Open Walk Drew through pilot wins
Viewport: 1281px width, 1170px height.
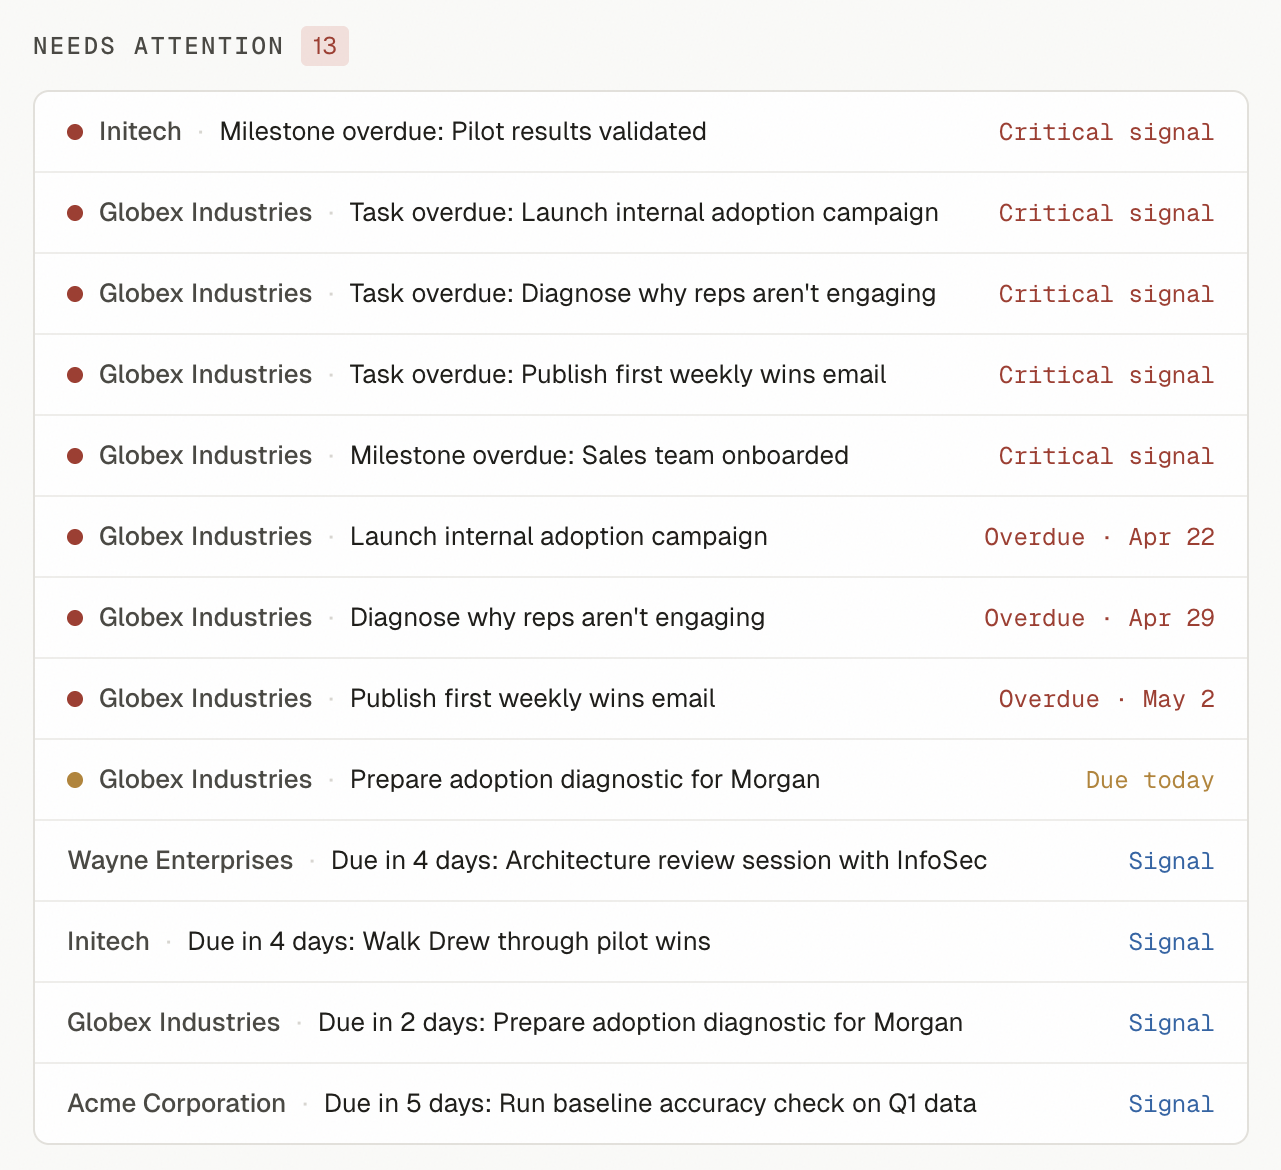tap(641, 942)
